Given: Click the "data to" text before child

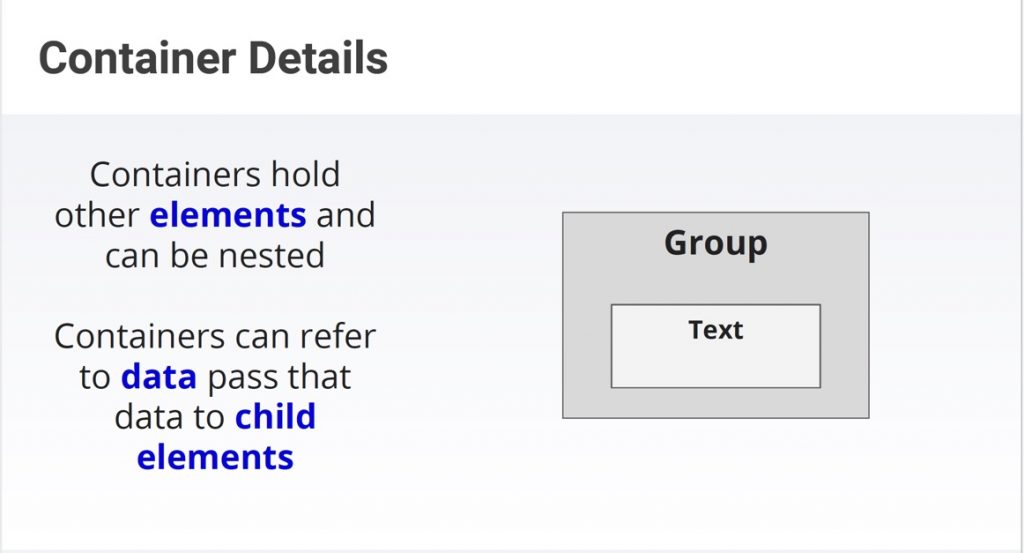Looking at the screenshot, I should (x=170, y=417).
